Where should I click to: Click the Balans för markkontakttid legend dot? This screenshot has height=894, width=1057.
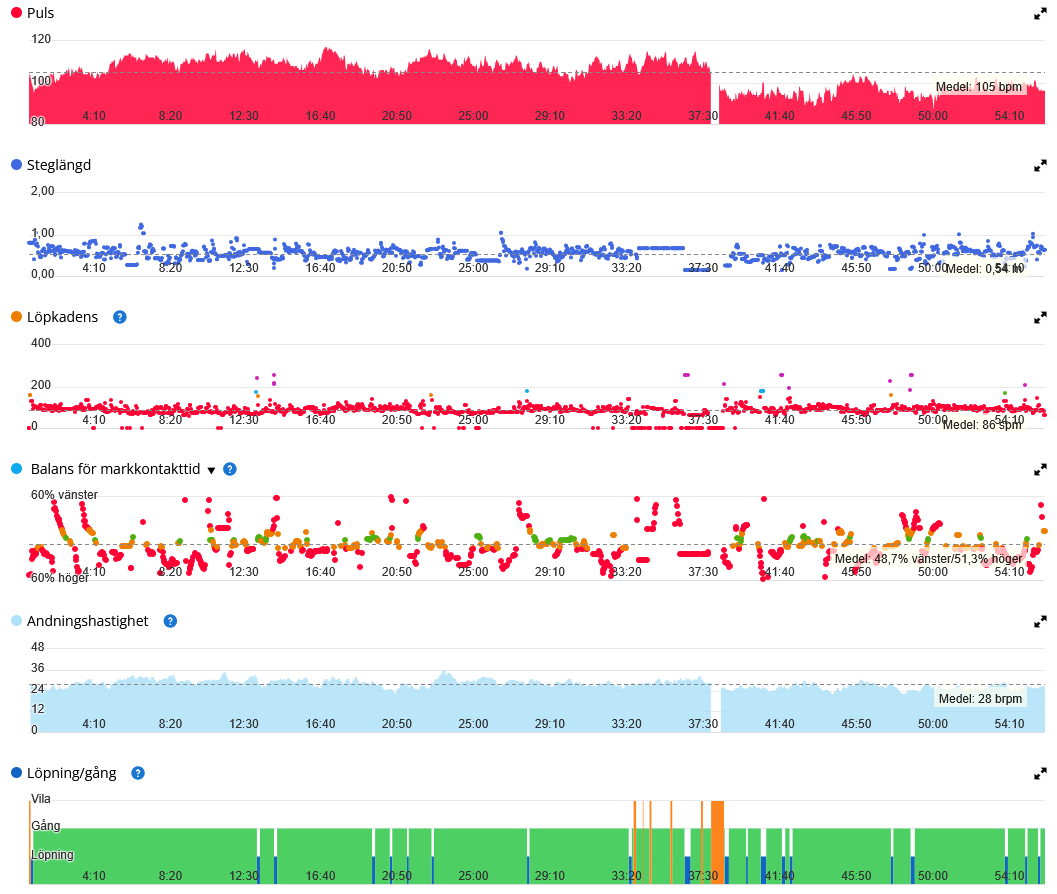coord(17,469)
